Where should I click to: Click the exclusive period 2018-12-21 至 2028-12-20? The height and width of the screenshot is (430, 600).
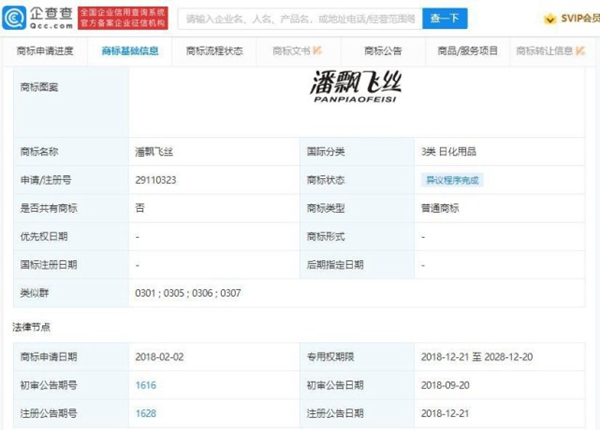(x=477, y=357)
